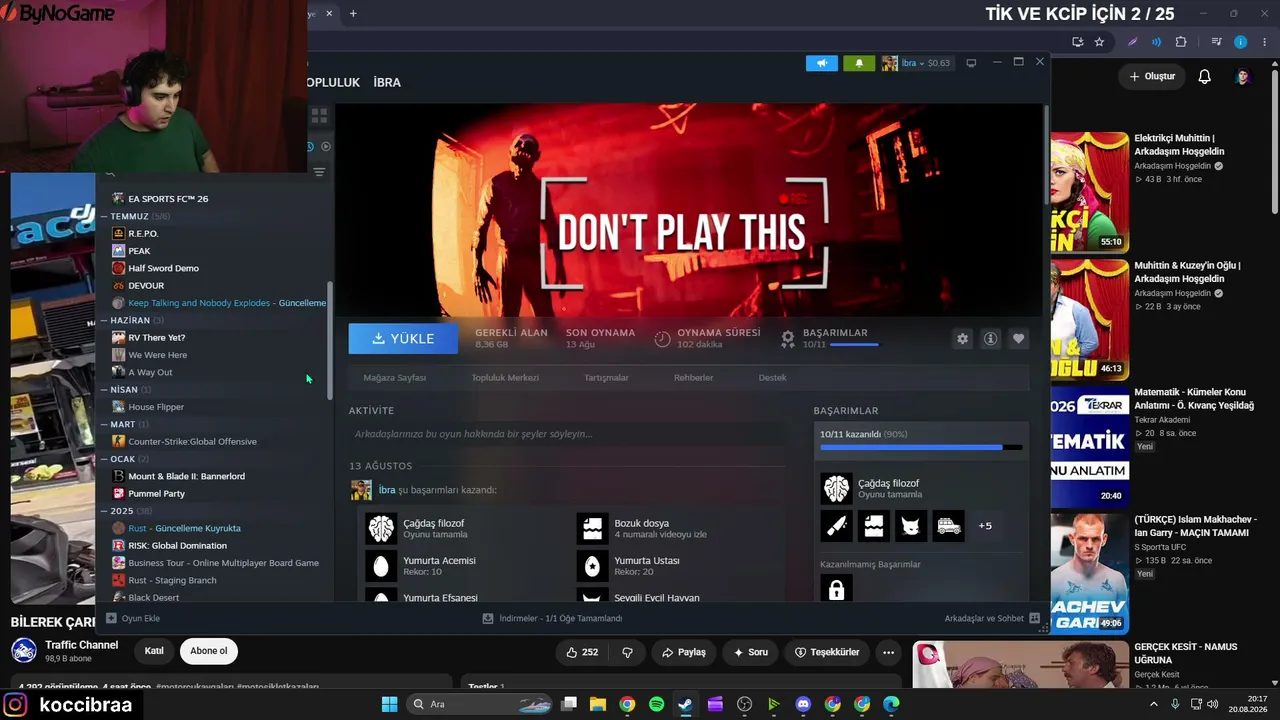Type in the activity comment field
The width and height of the screenshot is (1280, 720).
[567, 434]
